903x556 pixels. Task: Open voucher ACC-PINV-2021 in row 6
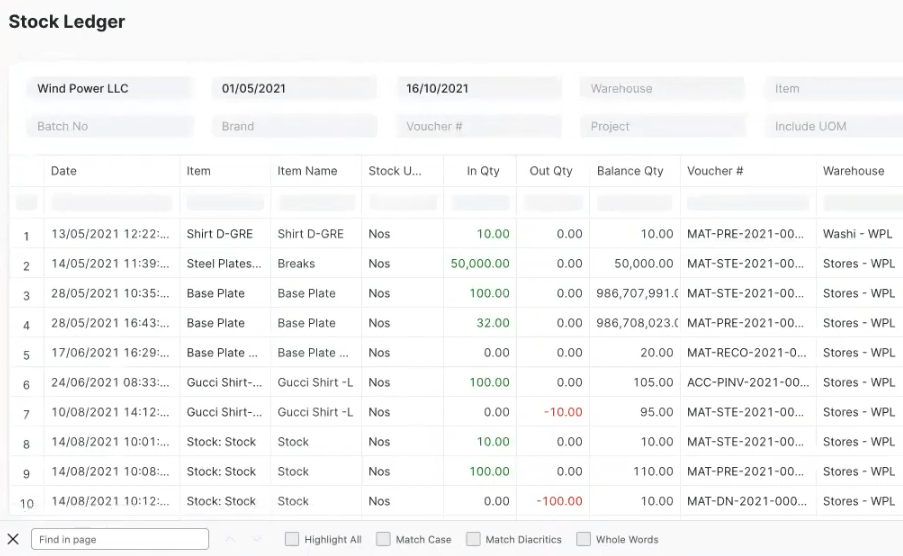746,382
